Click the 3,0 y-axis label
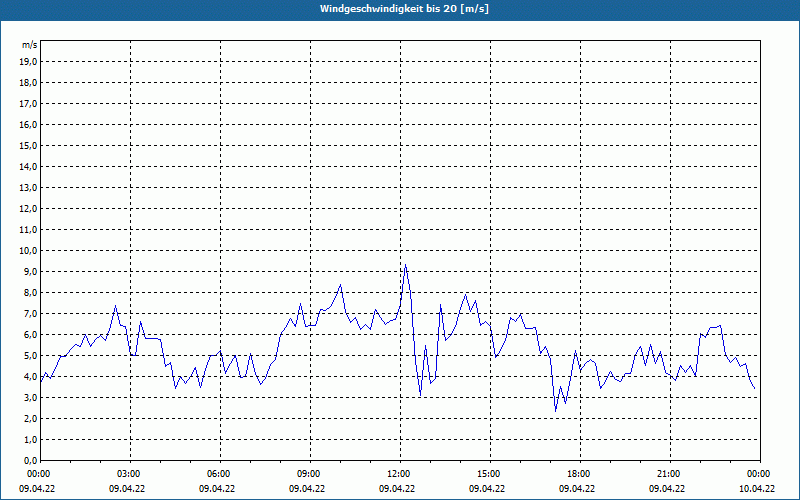 31,397
